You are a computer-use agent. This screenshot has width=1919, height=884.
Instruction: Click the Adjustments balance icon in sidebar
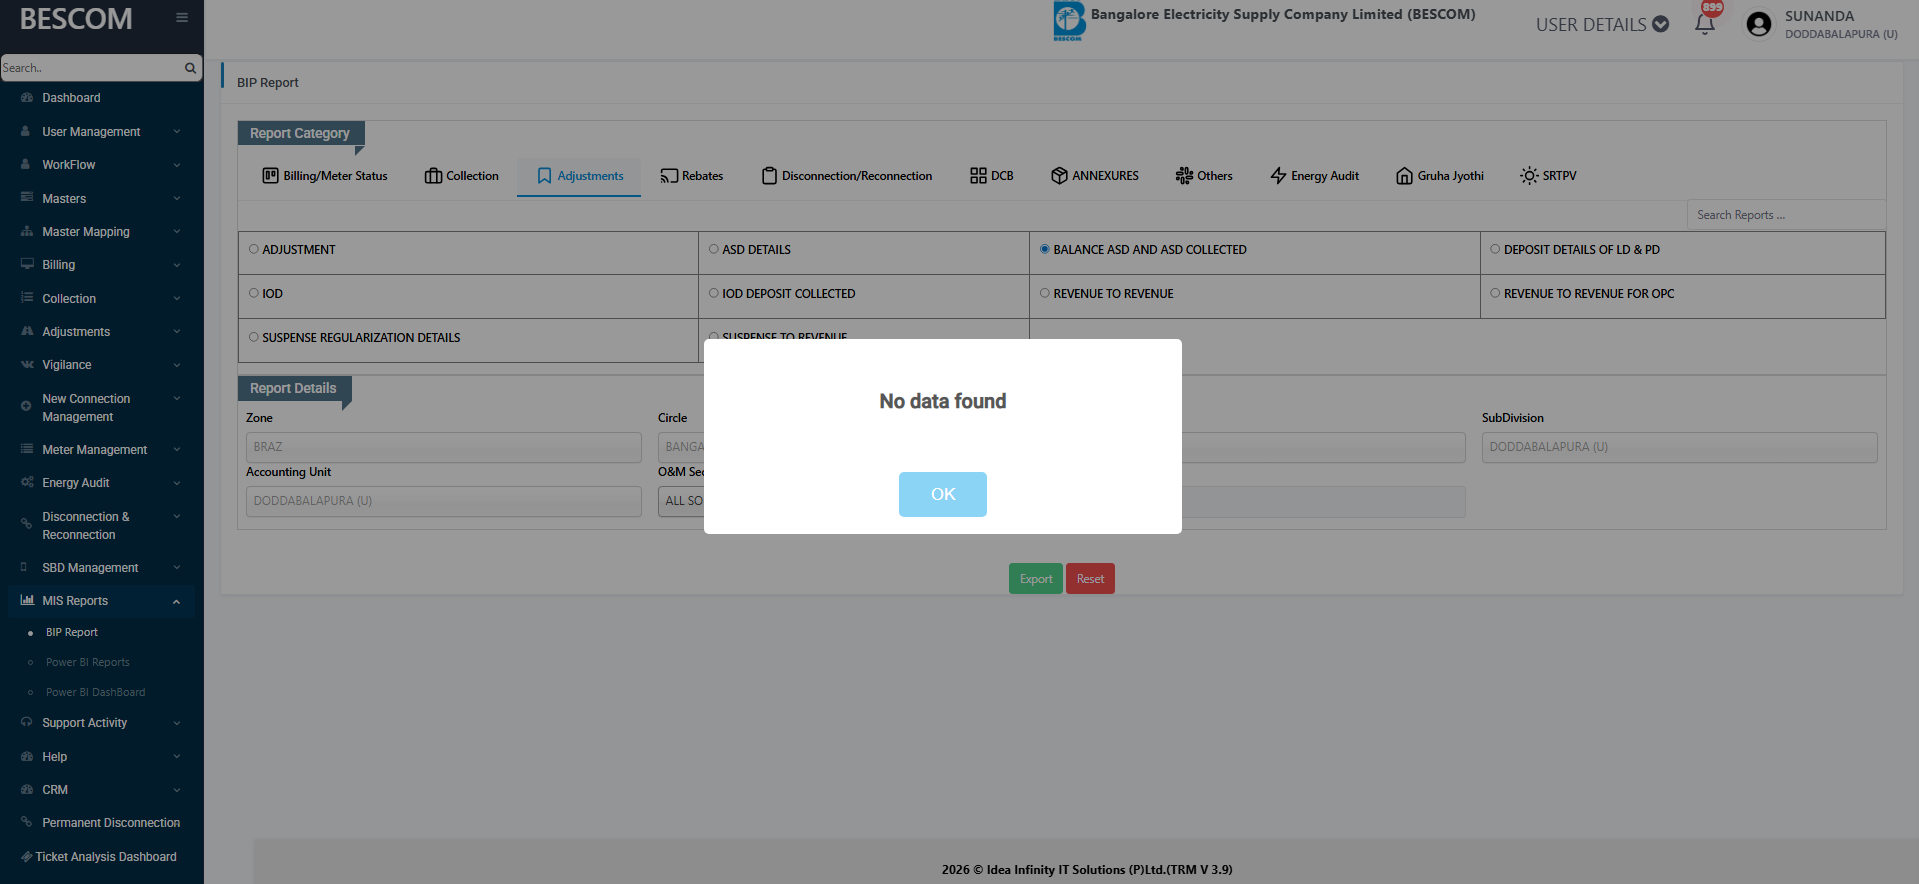click(x=27, y=331)
